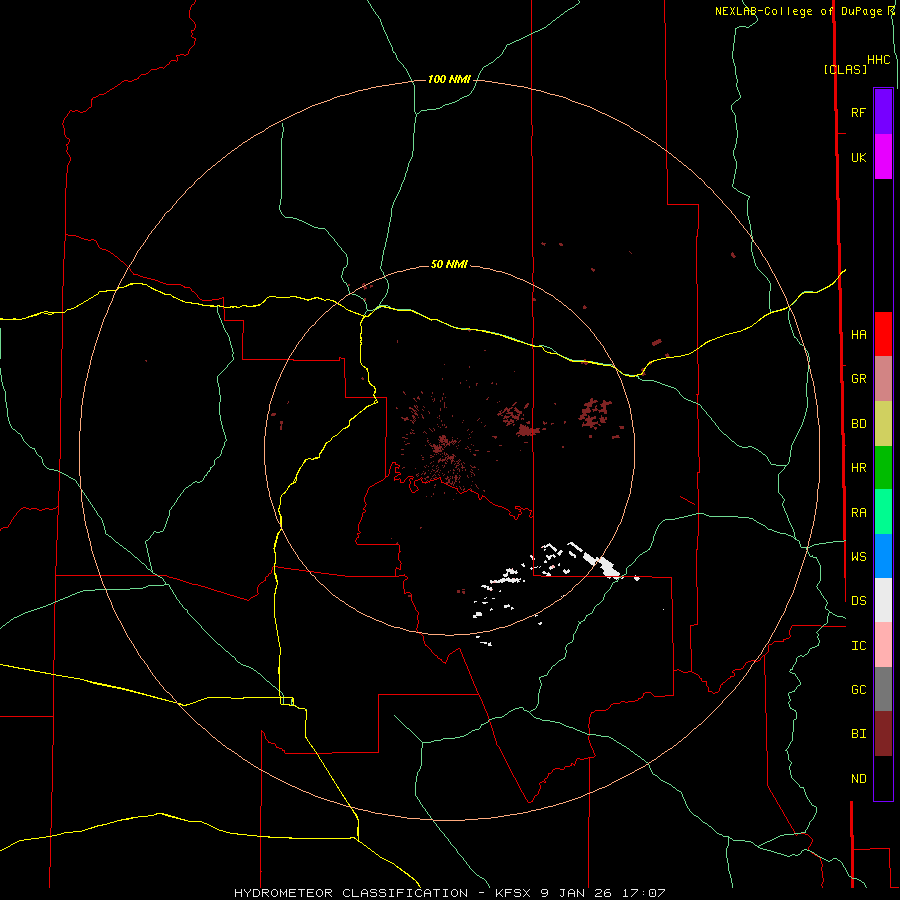Click the [CLAS] units label

[x=845, y=69]
